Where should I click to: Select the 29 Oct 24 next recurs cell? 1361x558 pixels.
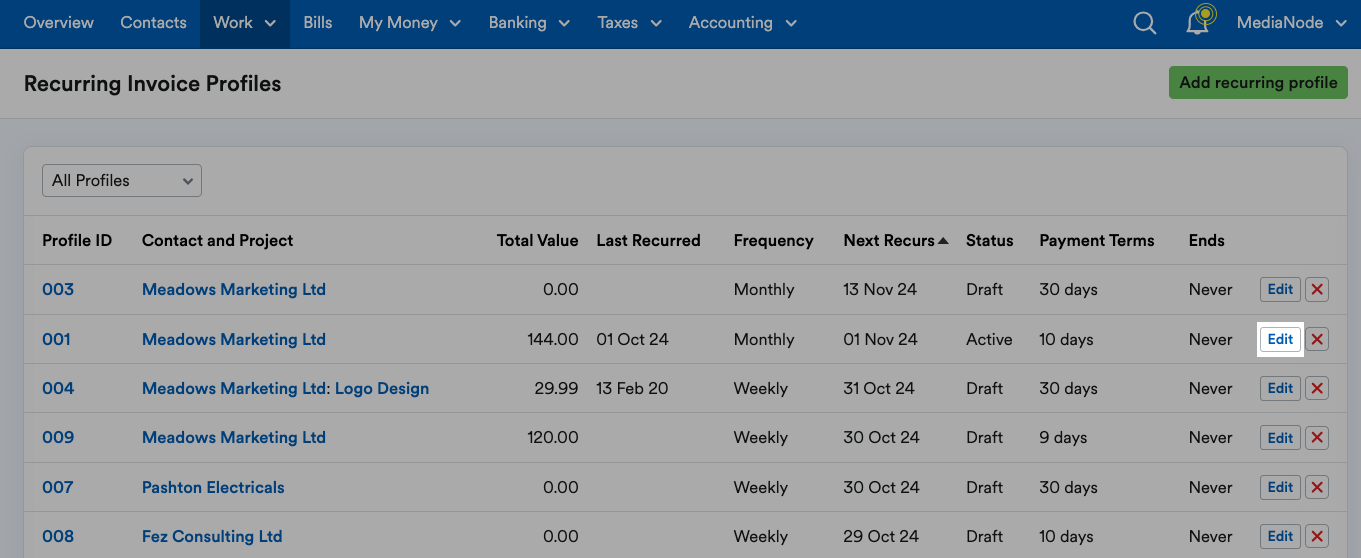pyautogui.click(x=881, y=536)
